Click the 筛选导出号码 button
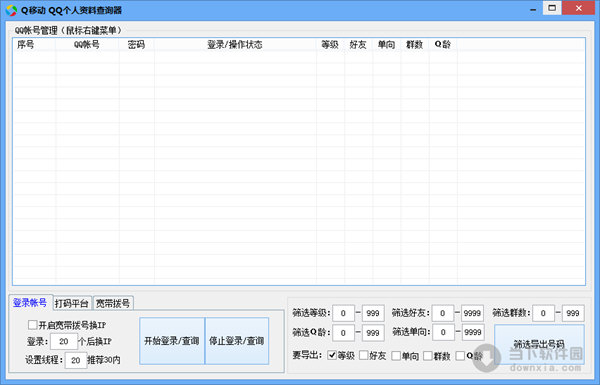Image resolution: width=600 pixels, height=385 pixels. click(539, 344)
